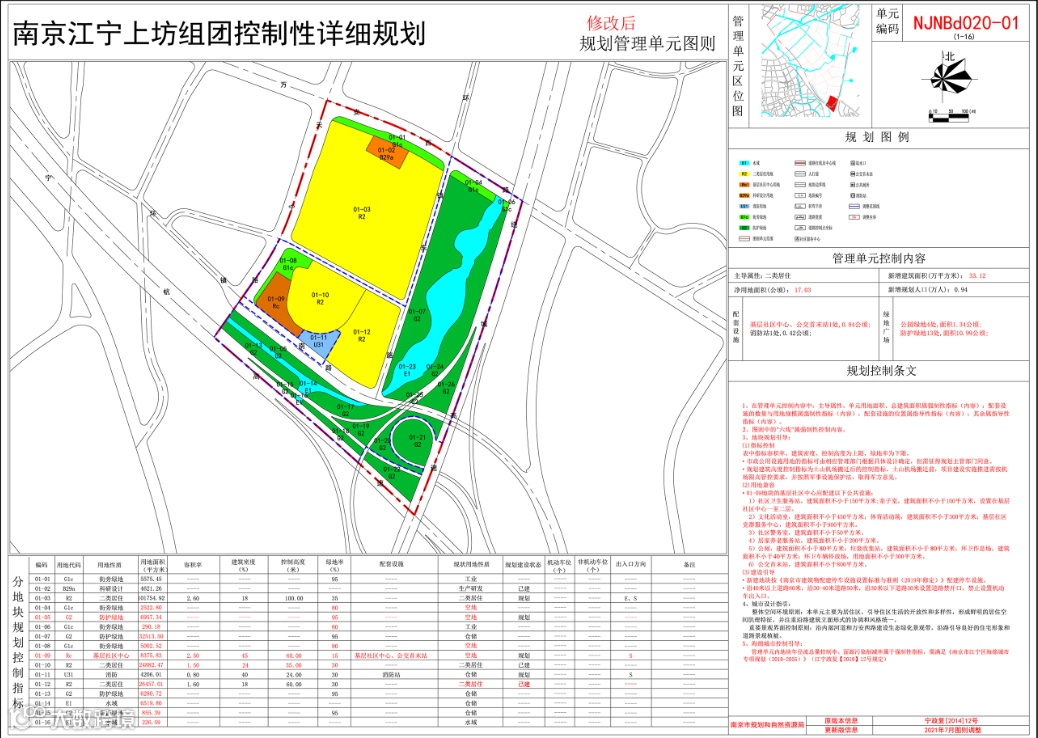Click plot 01-02 B29a on the map
The height and width of the screenshot is (738, 1038).
(387, 154)
